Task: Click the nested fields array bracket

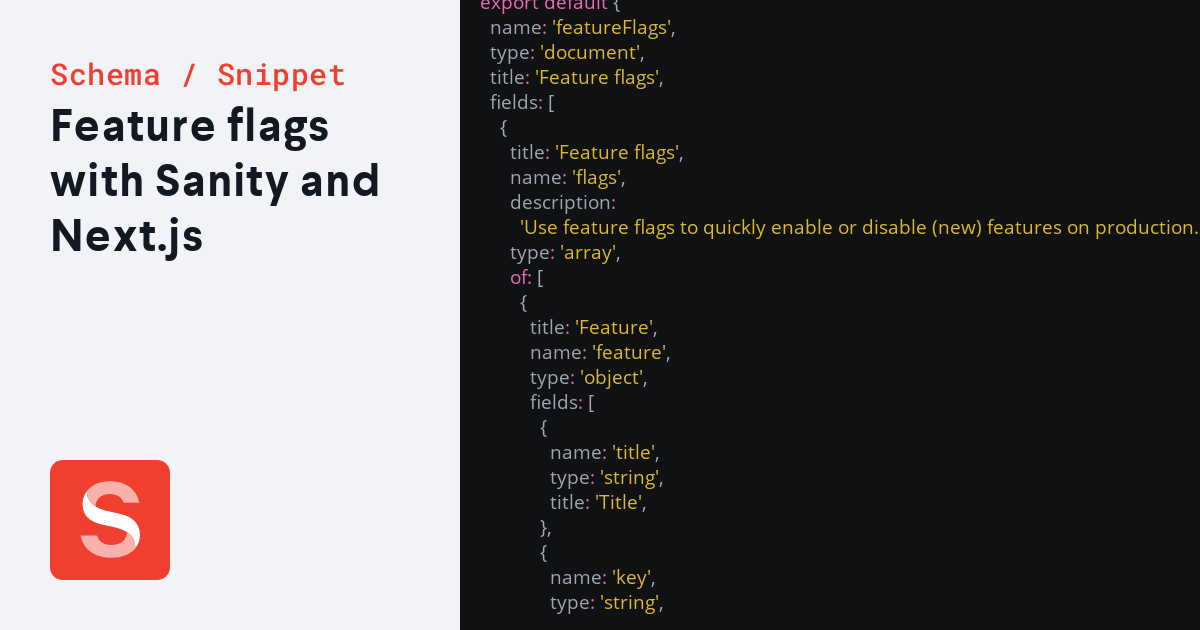Action: [590, 402]
